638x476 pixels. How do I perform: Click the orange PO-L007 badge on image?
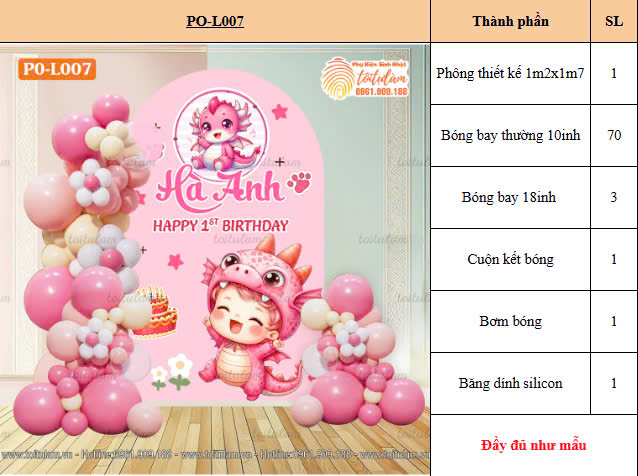click(x=57, y=69)
